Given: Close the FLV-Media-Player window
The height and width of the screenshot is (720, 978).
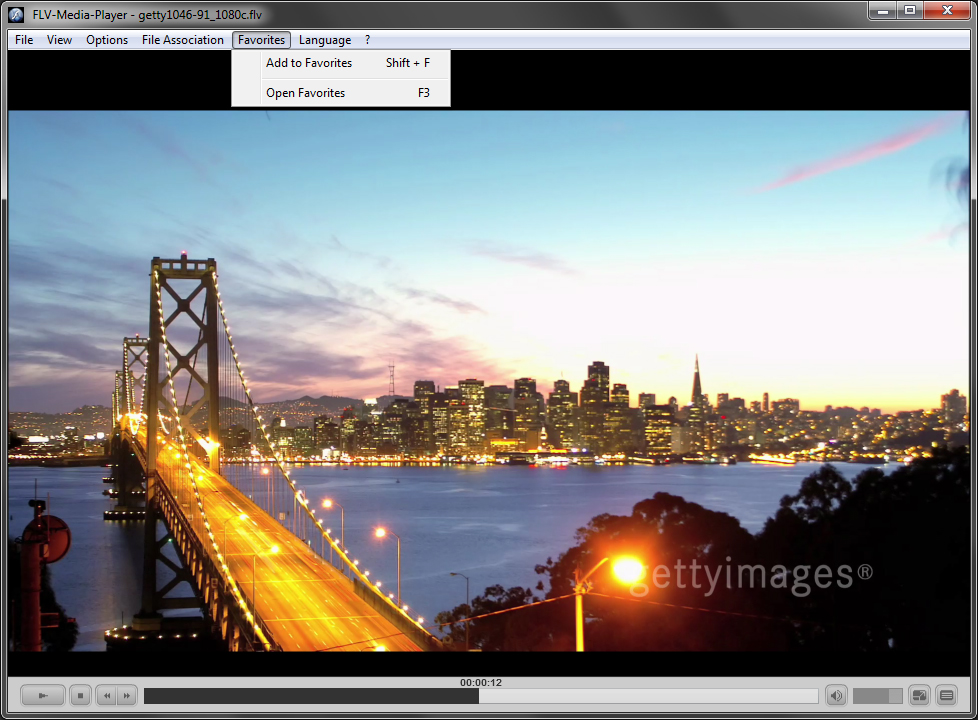Looking at the screenshot, I should pos(947,11).
